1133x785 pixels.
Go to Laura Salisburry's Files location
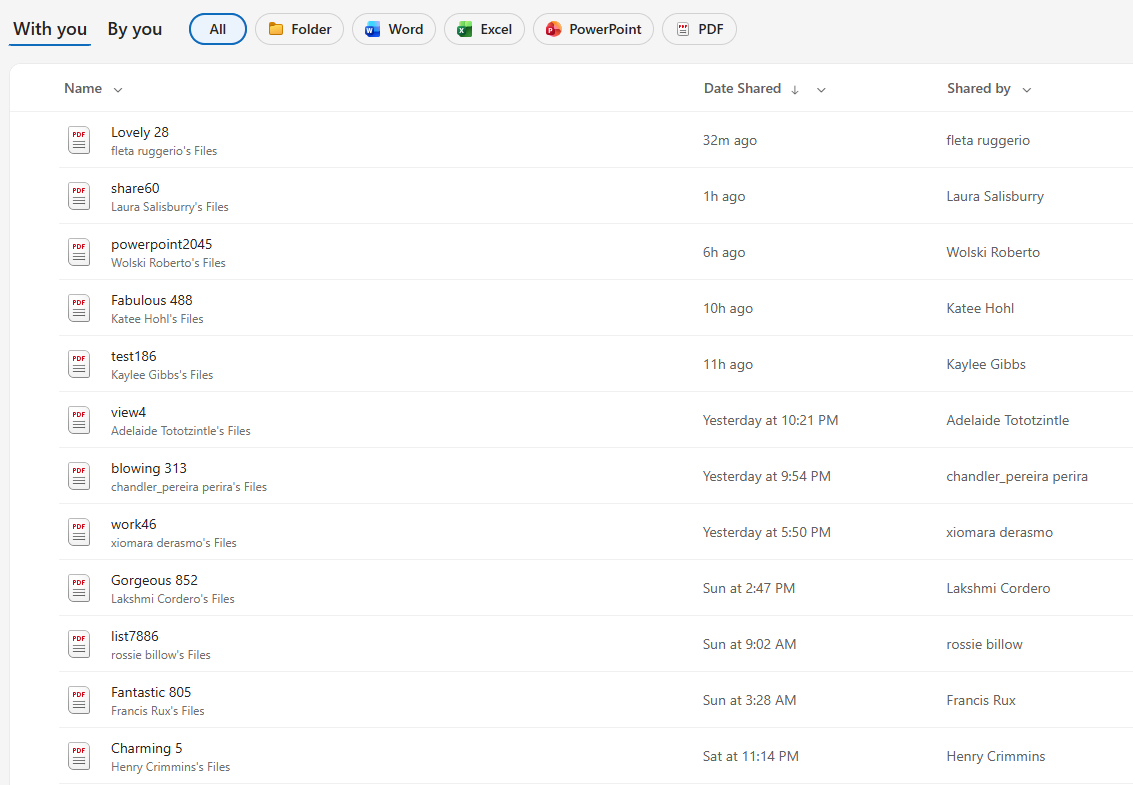pyautogui.click(x=170, y=207)
